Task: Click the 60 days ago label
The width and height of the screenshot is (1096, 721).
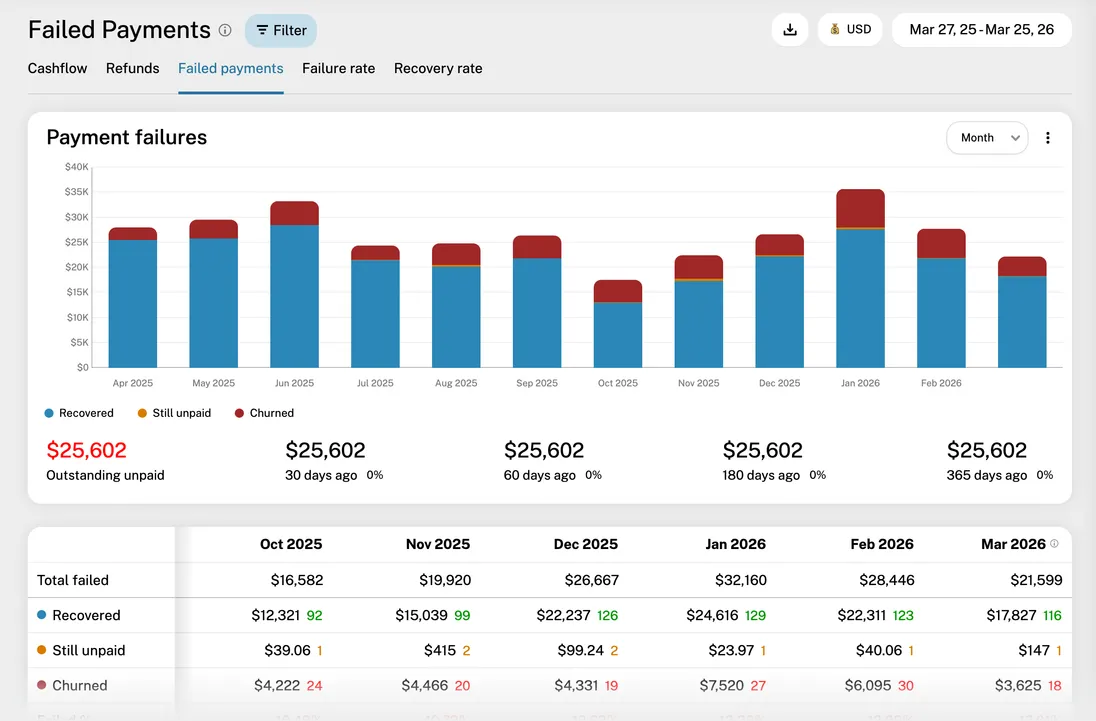Action: pyautogui.click(x=540, y=475)
